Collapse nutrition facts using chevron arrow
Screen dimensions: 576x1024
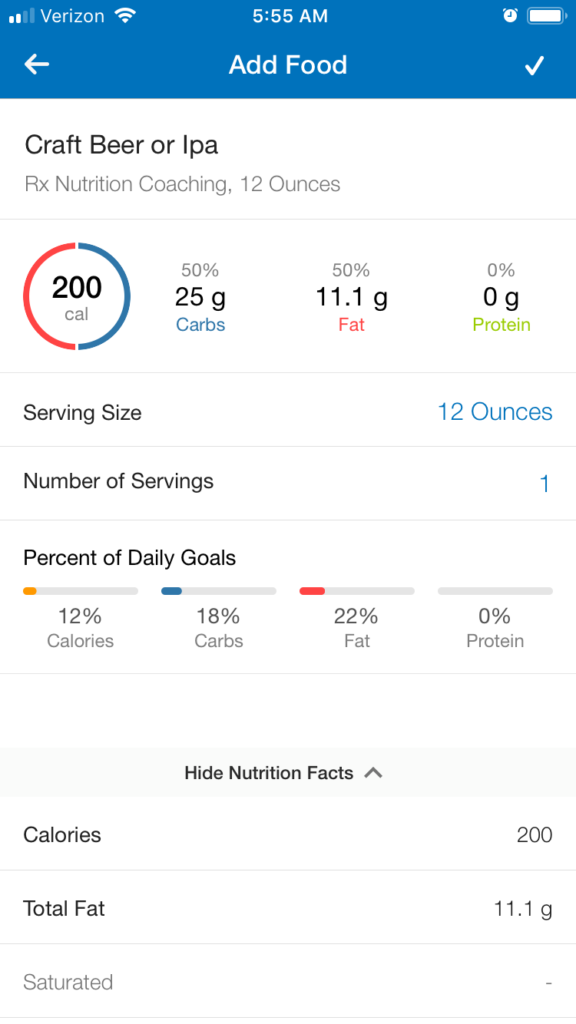point(373,773)
